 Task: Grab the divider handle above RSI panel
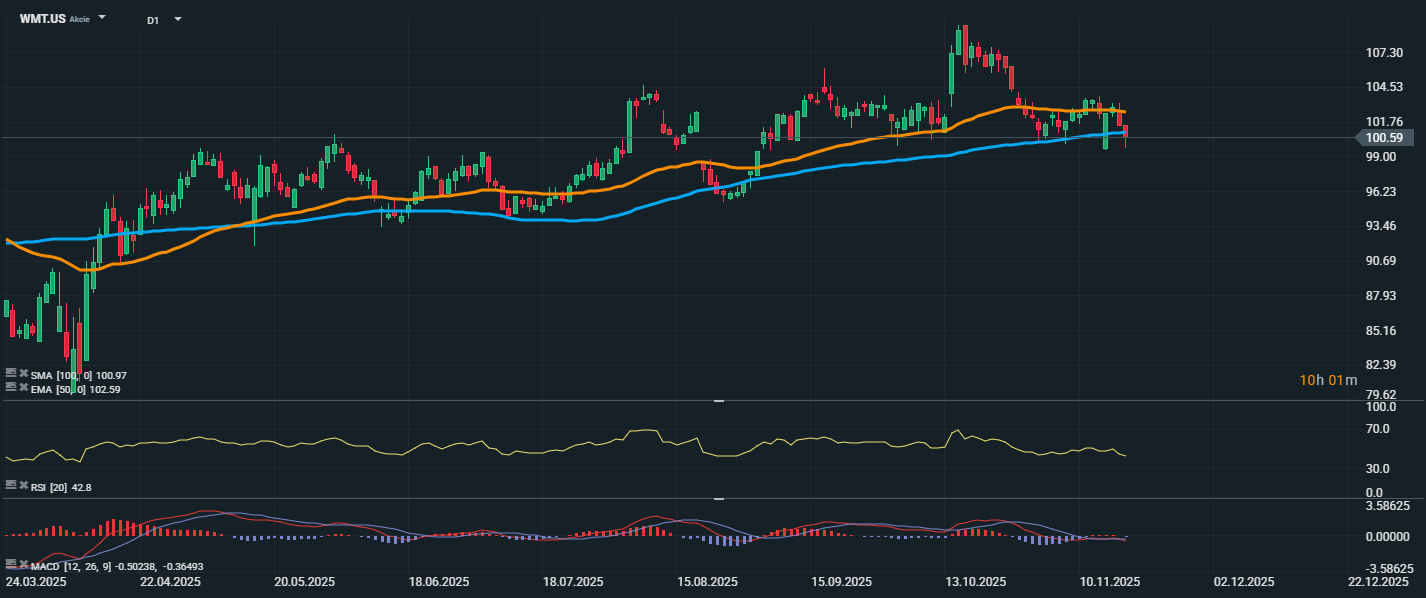point(718,400)
